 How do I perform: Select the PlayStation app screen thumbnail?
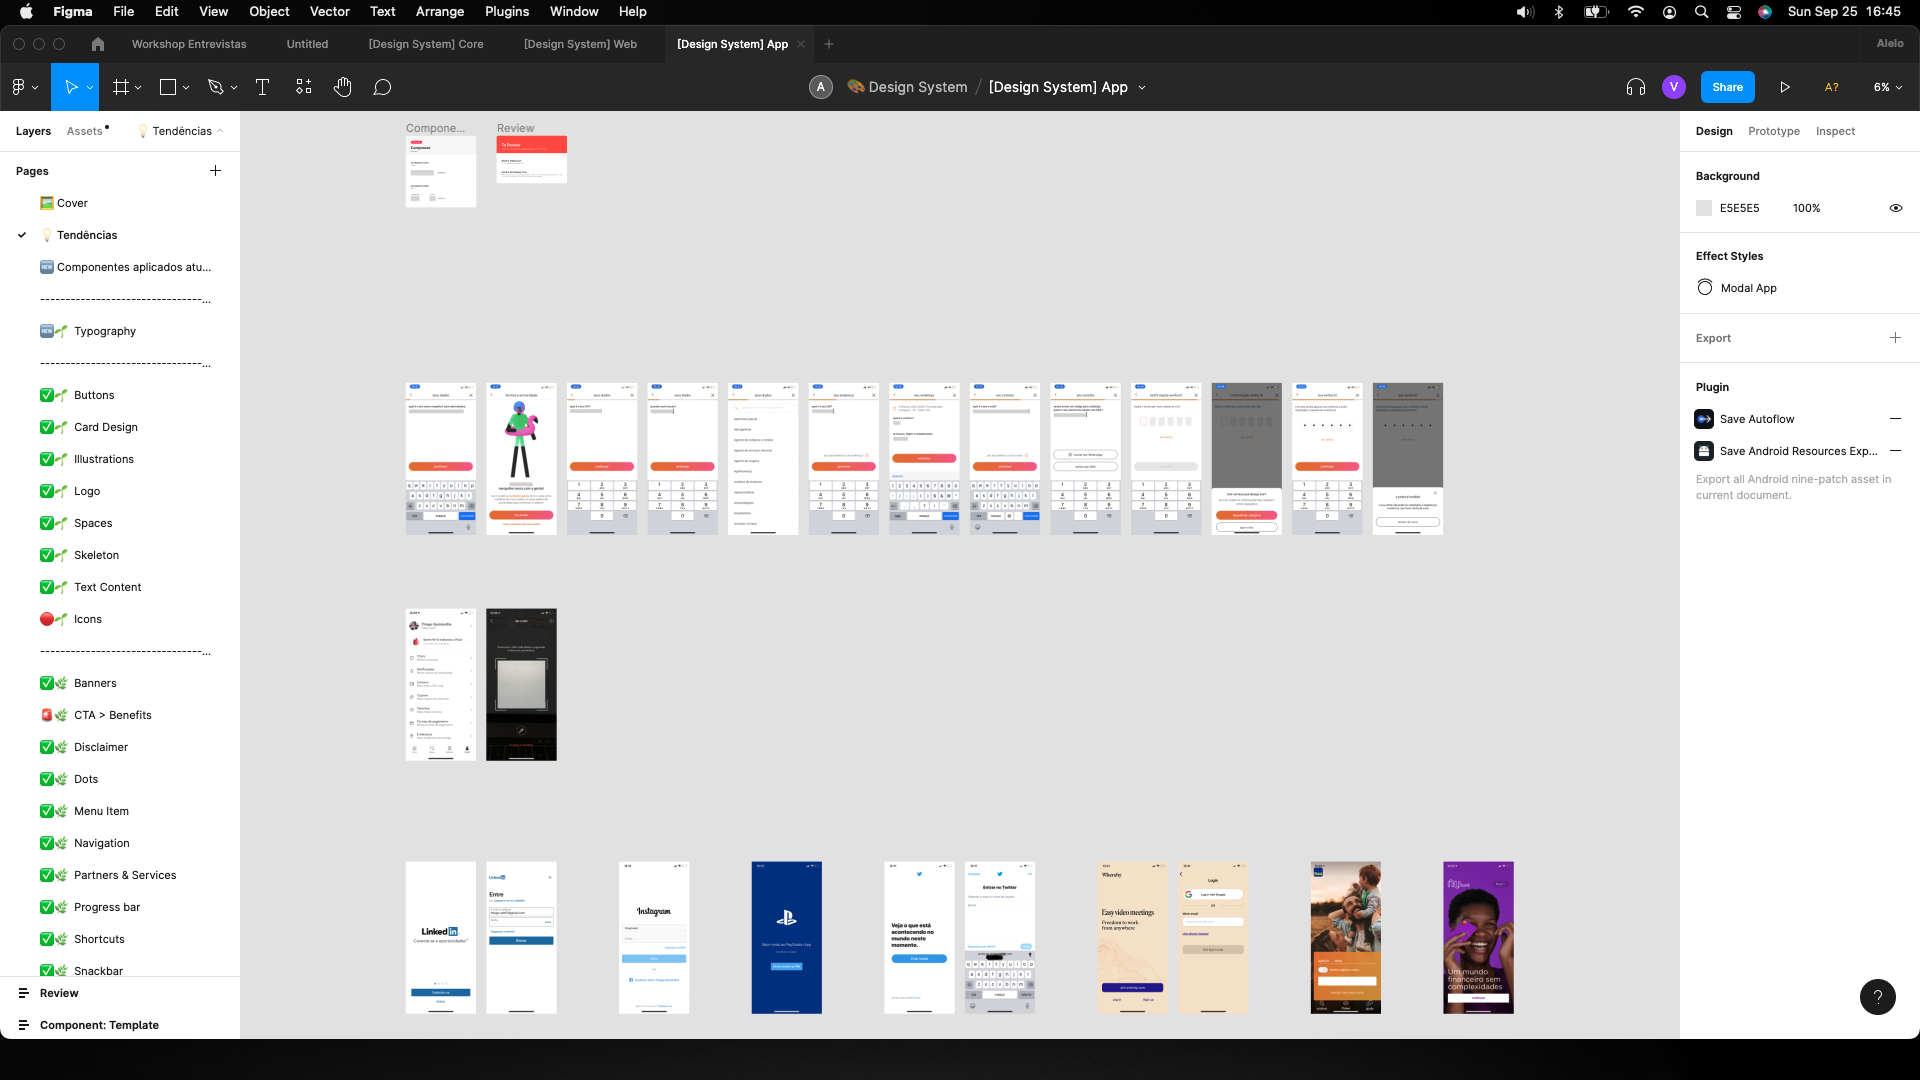pos(786,937)
